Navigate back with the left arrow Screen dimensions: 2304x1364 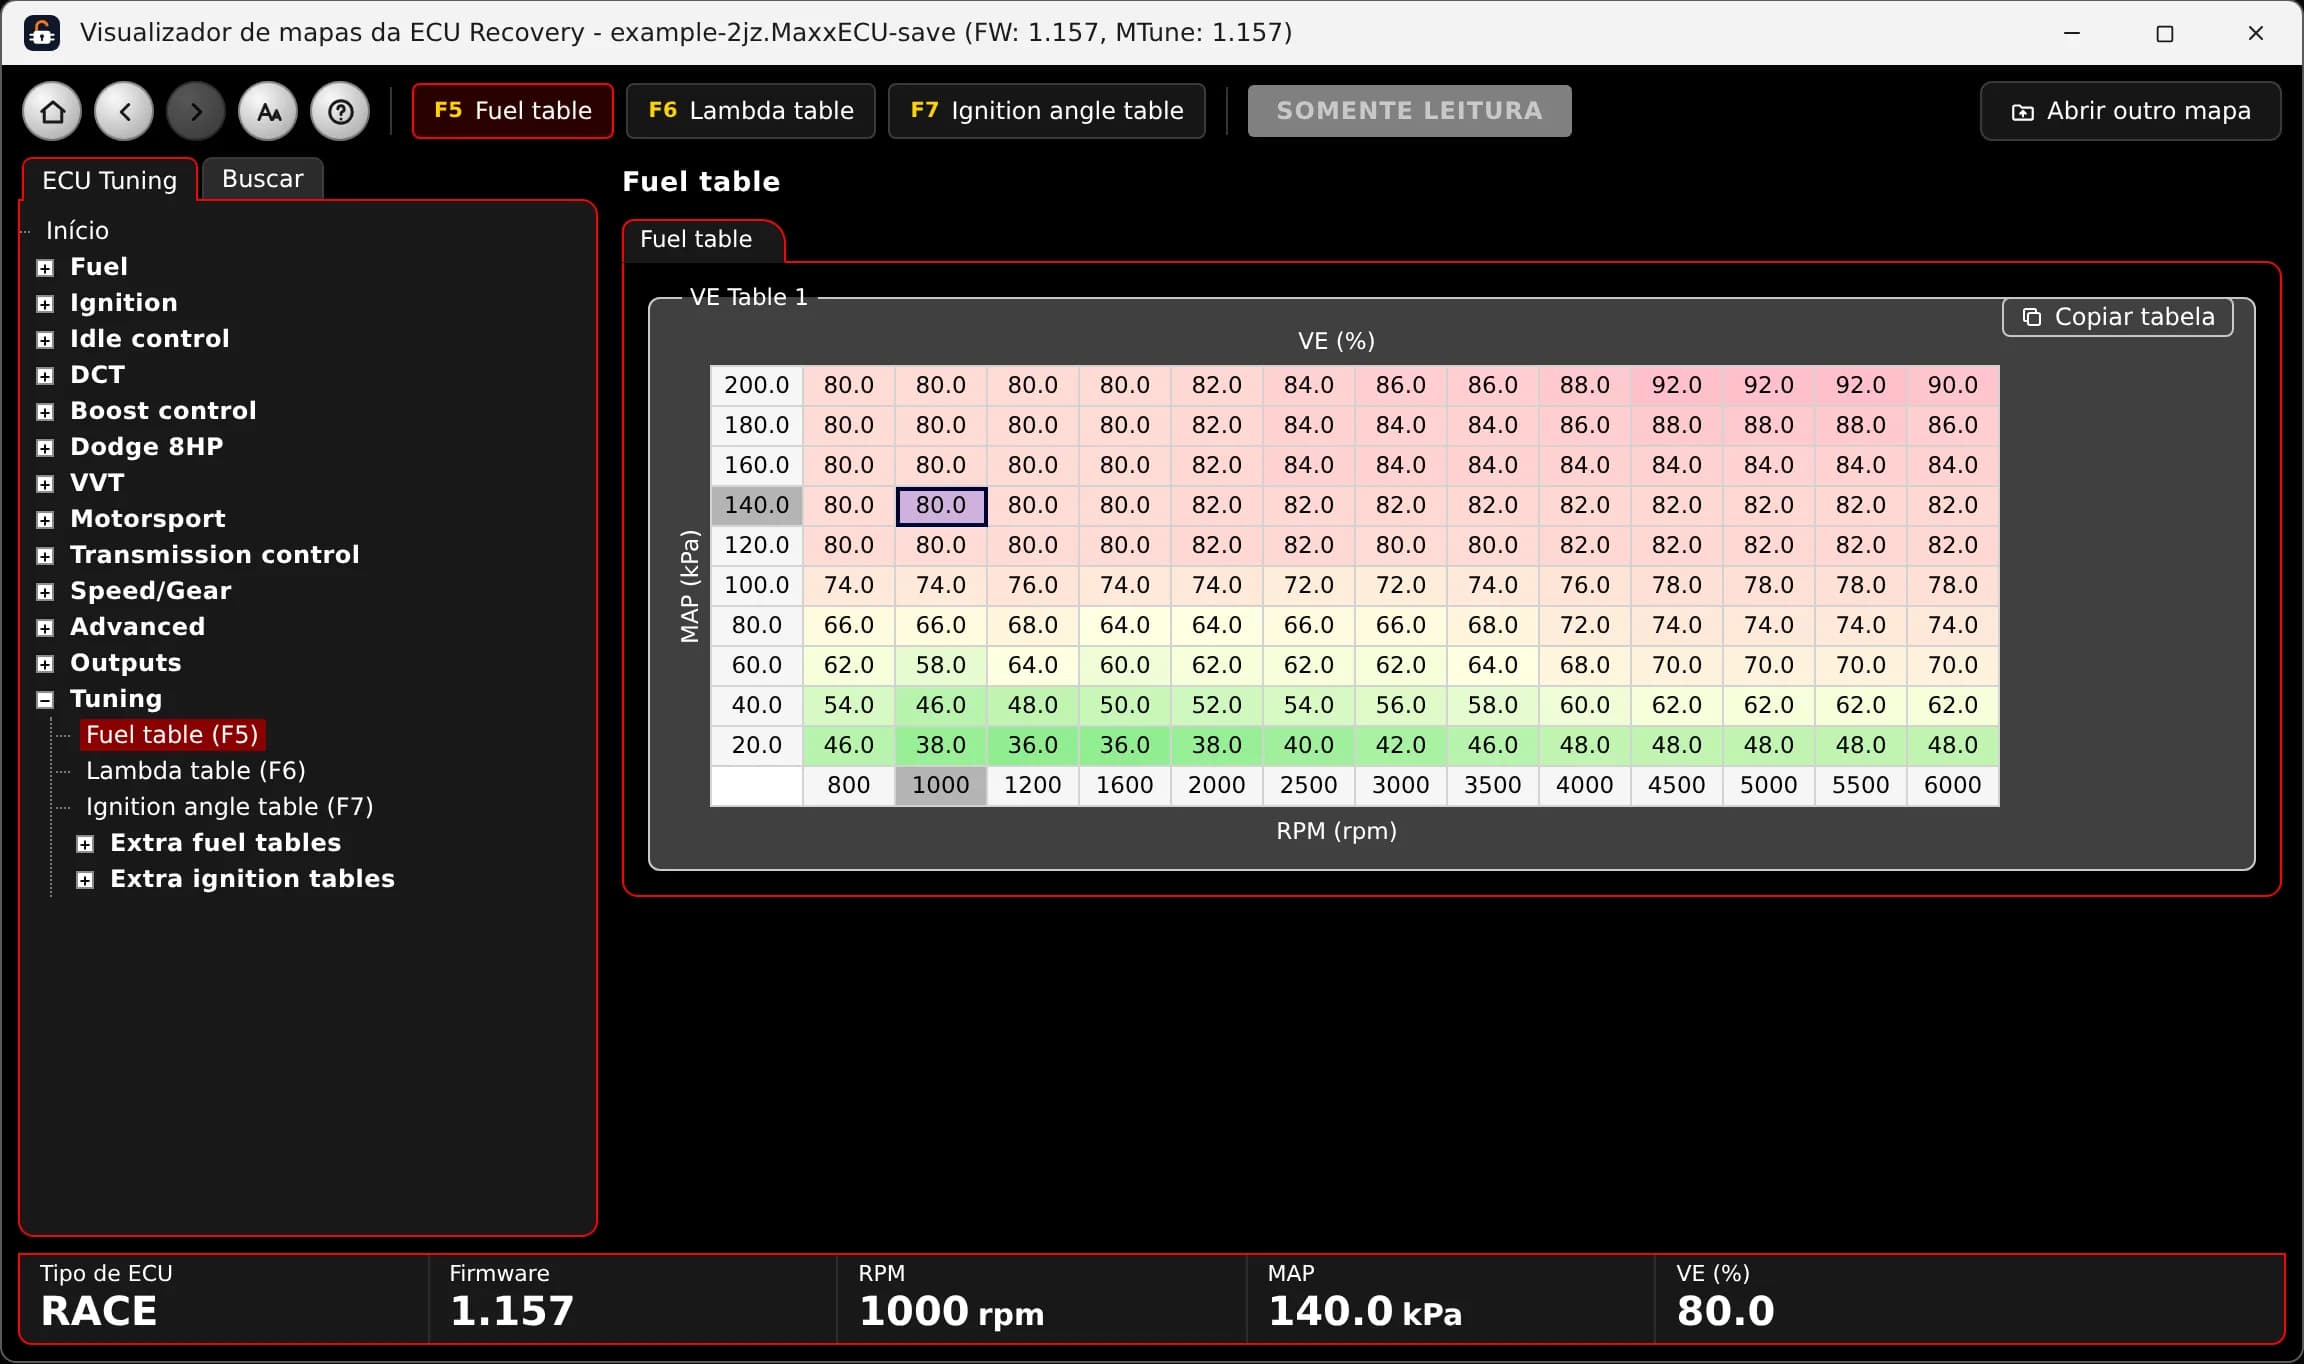(x=125, y=111)
